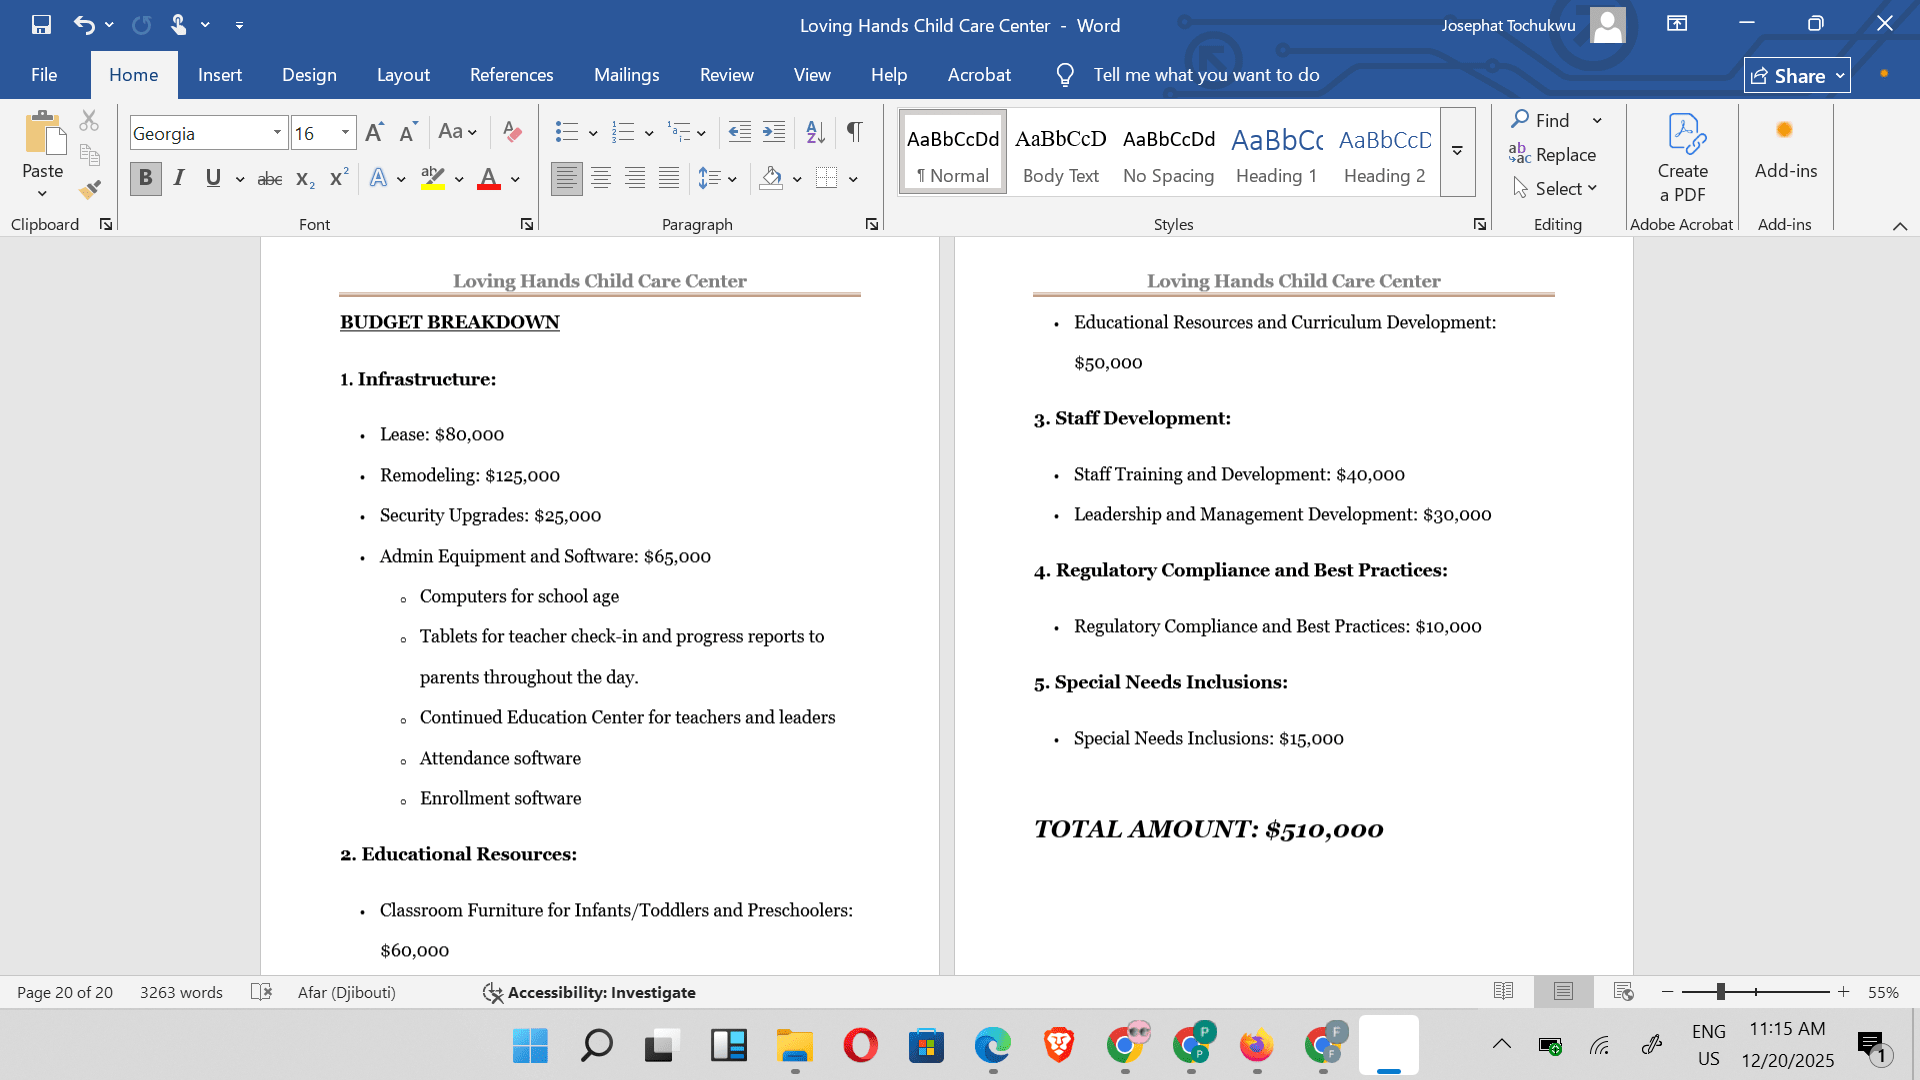
Task: Click the Share button
Action: pyautogui.click(x=1796, y=76)
